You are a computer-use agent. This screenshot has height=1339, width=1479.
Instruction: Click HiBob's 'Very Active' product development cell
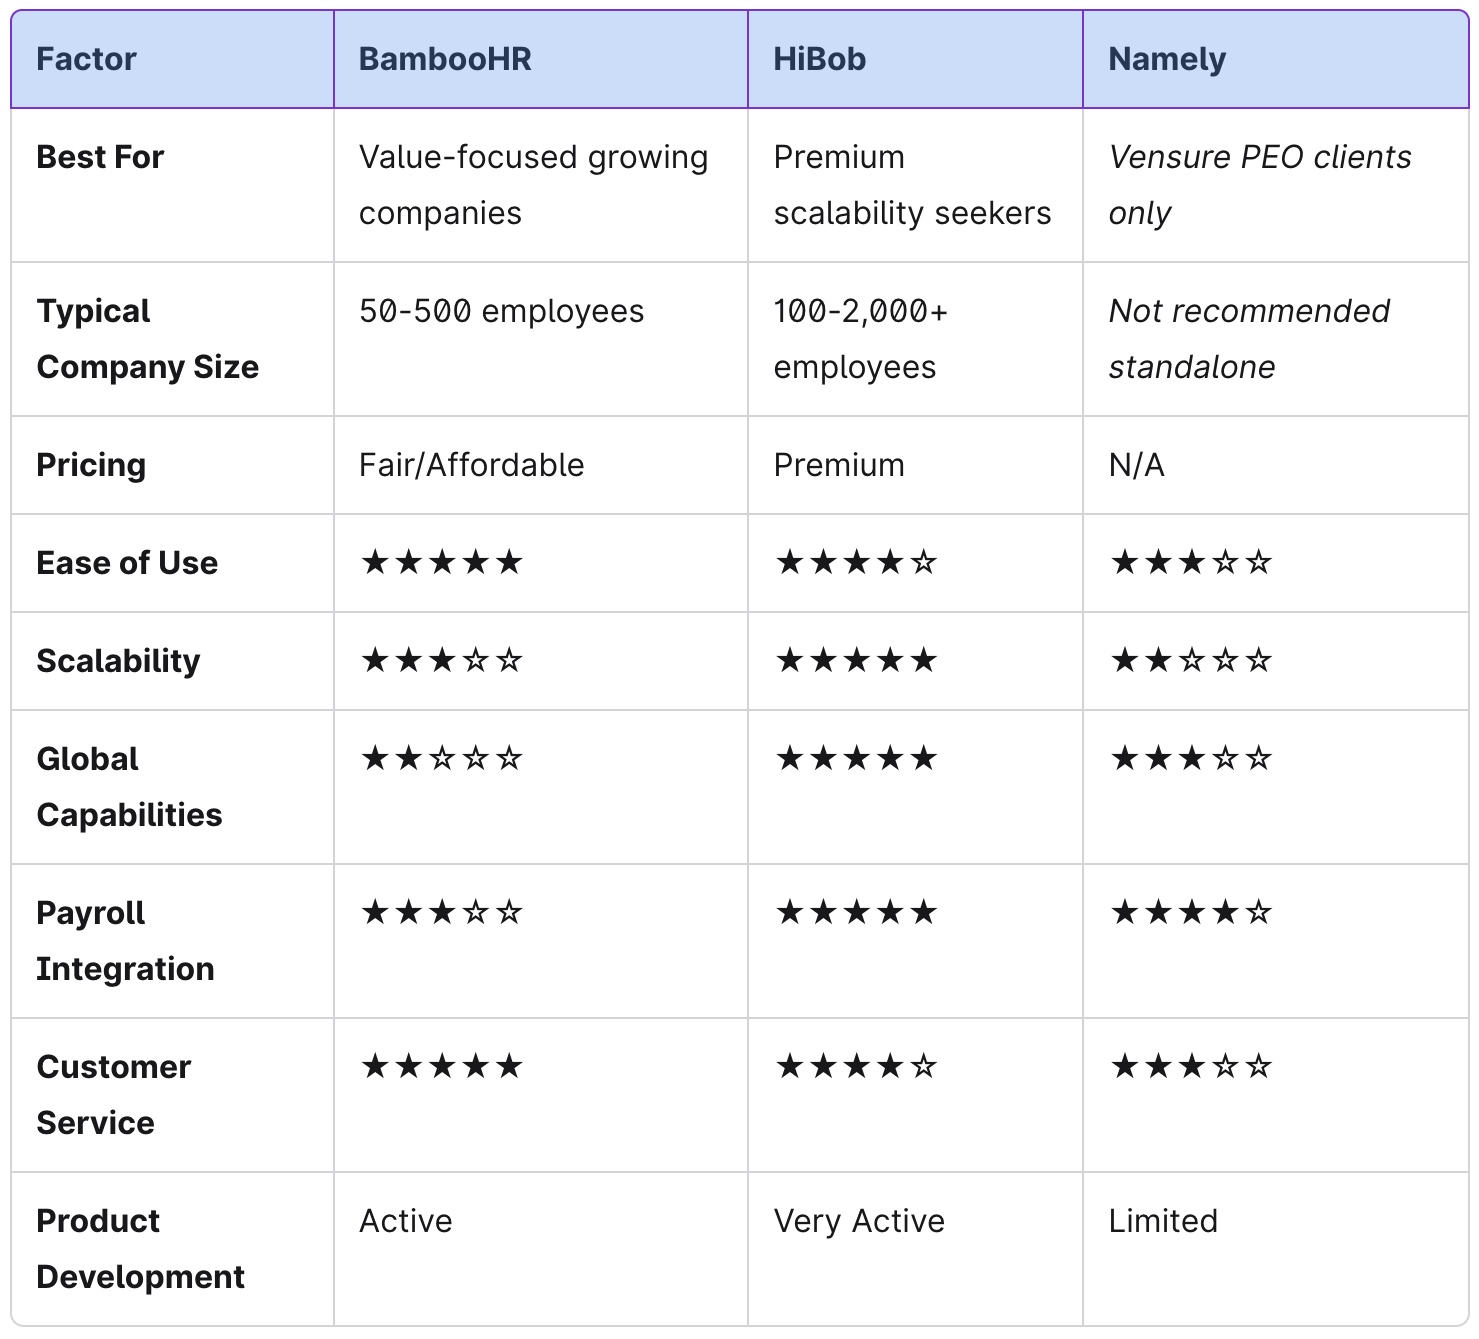(915, 1249)
